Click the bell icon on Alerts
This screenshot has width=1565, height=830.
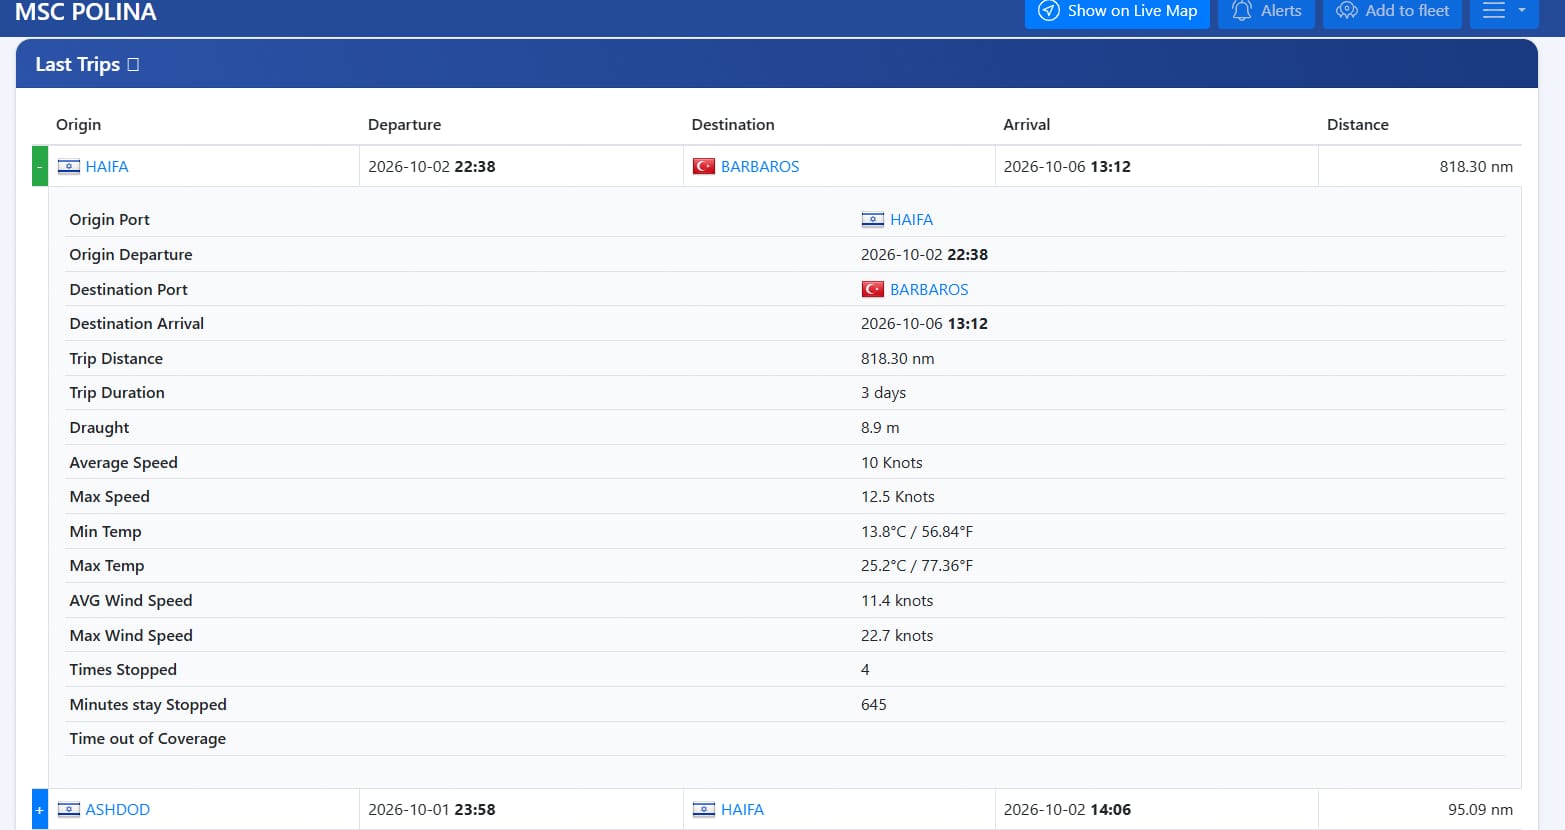coord(1242,11)
